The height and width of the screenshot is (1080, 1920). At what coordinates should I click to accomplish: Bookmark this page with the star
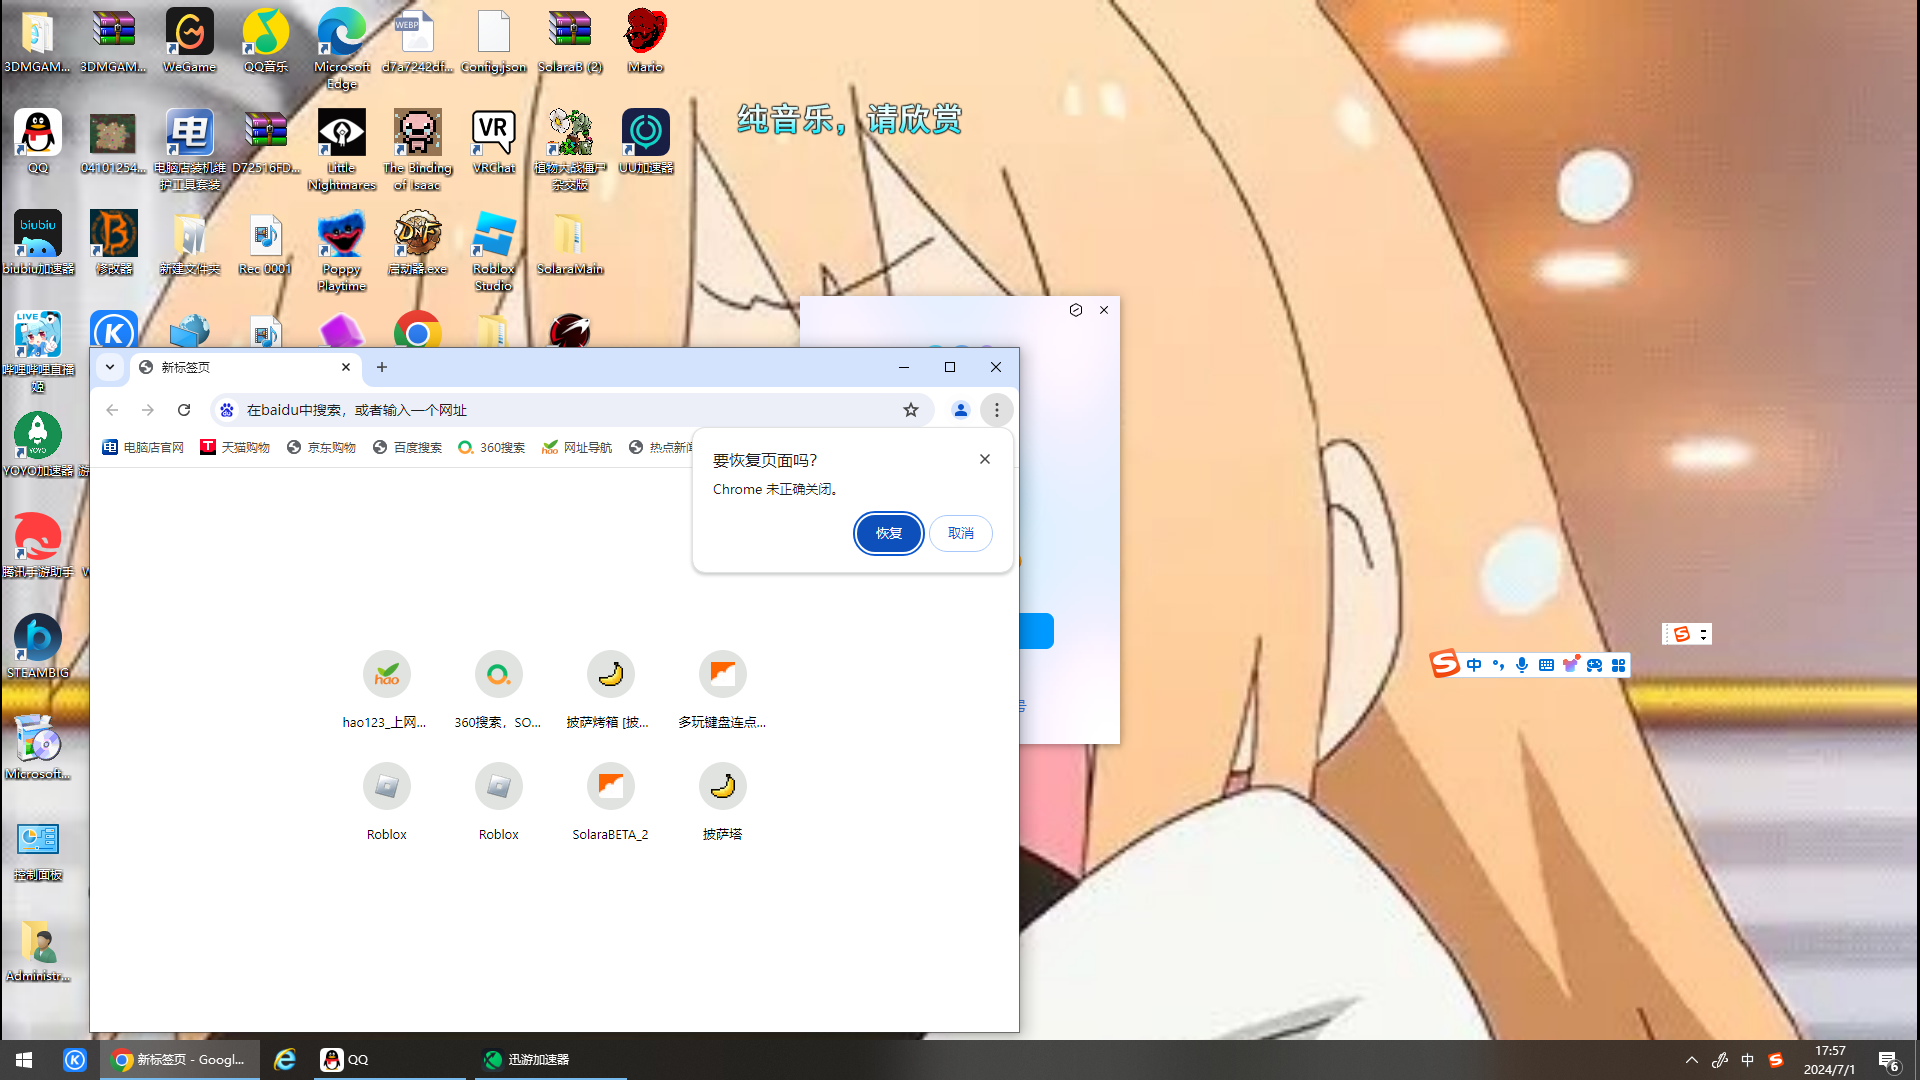pos(910,410)
